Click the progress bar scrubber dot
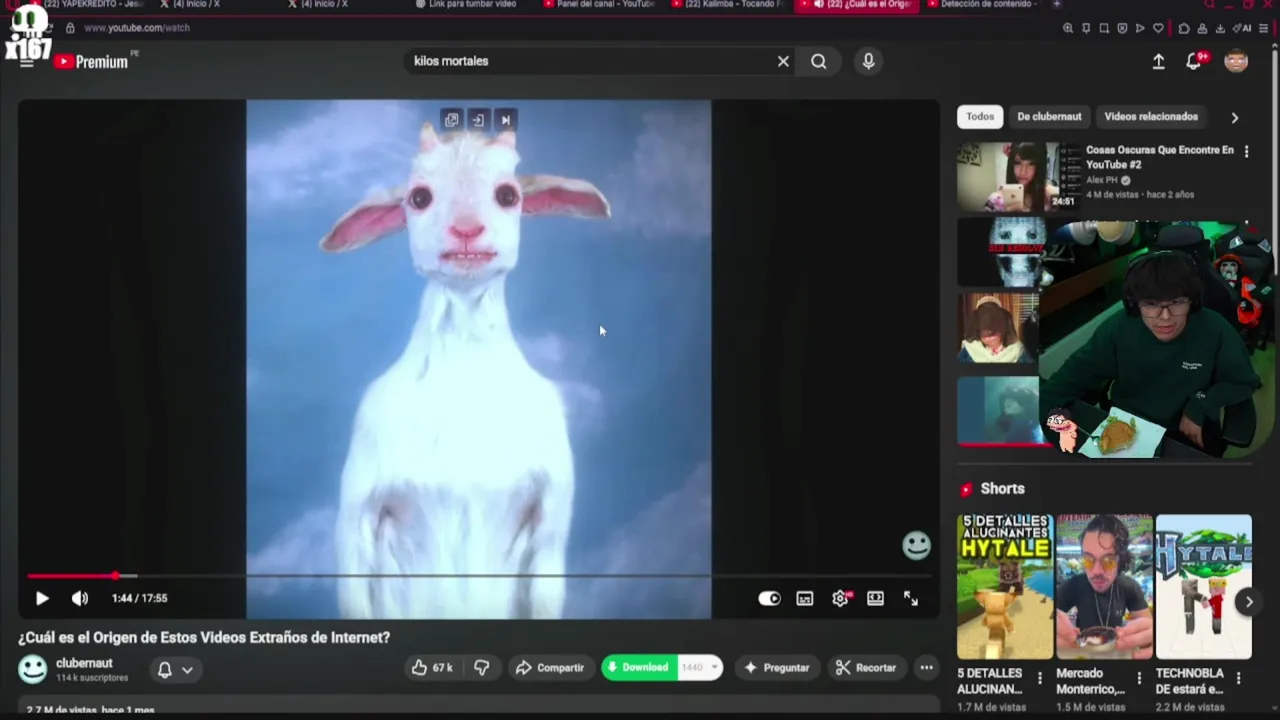Screen dimensions: 1280x720 [x=116, y=576]
